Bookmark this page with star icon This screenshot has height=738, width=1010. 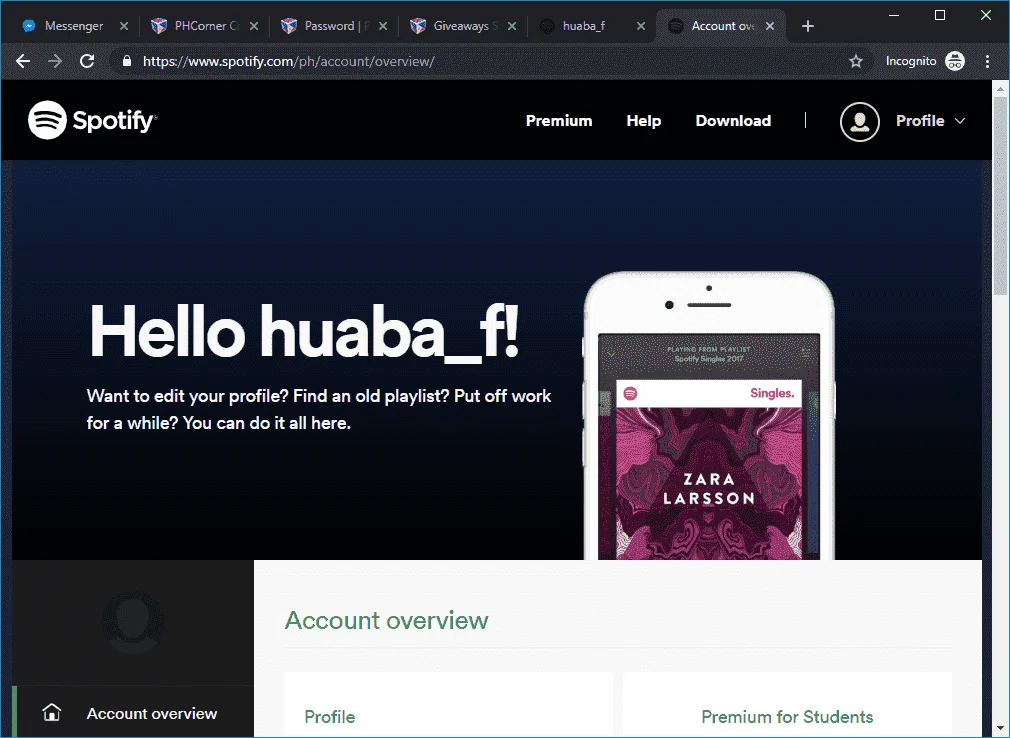(855, 61)
